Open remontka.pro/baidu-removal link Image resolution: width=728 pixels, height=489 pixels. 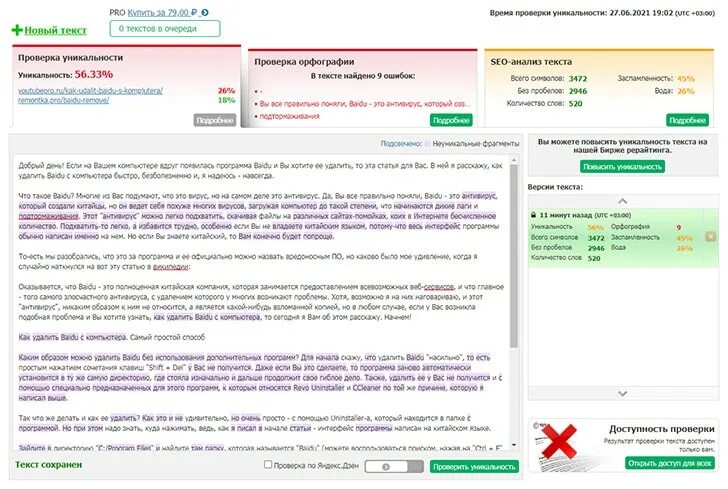(64, 100)
